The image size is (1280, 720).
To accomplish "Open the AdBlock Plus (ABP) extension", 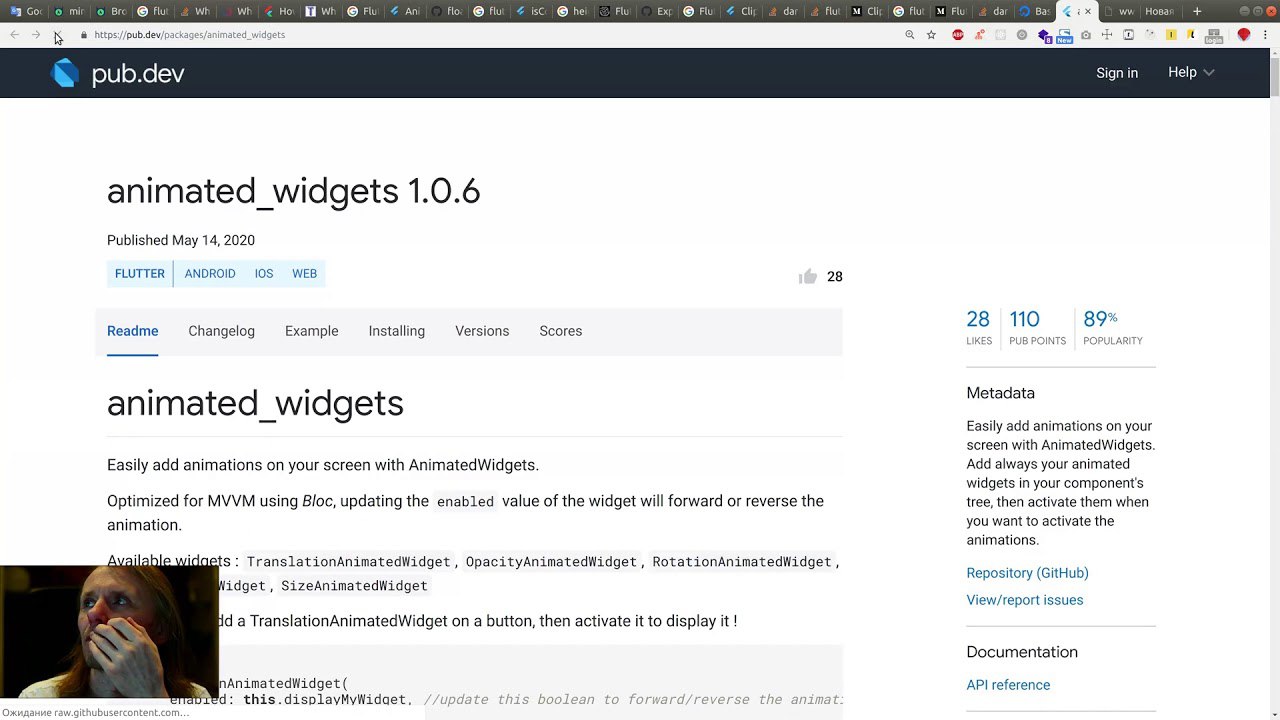I will [958, 35].
